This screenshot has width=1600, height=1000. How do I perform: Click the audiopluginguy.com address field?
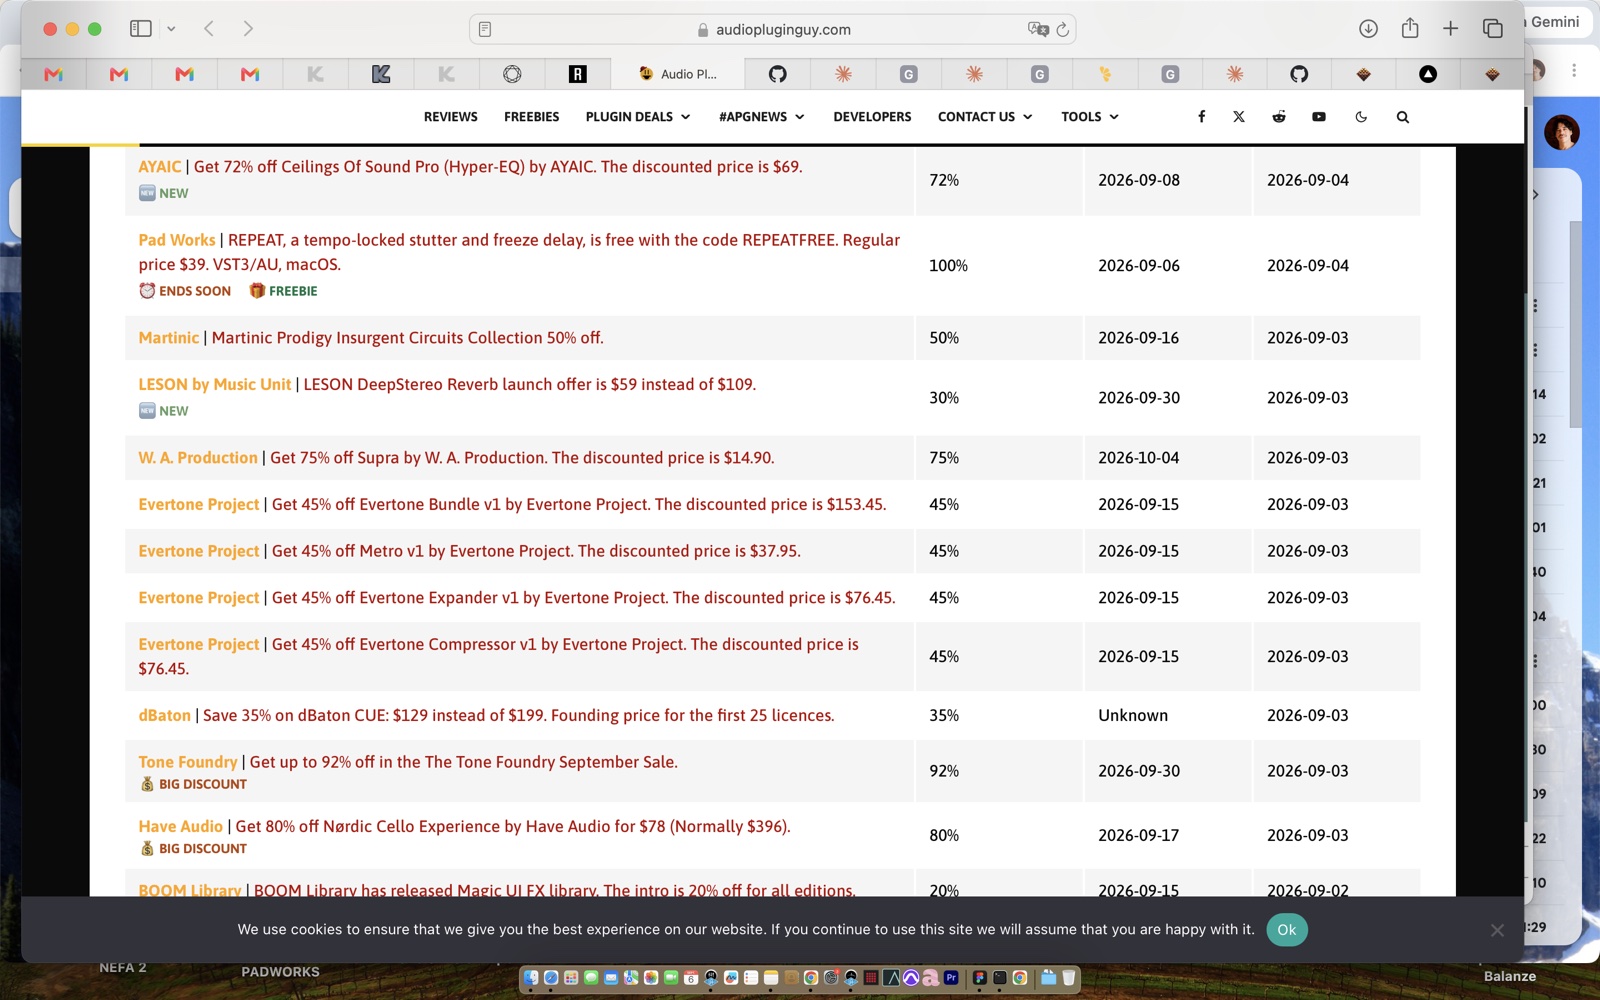click(x=772, y=29)
